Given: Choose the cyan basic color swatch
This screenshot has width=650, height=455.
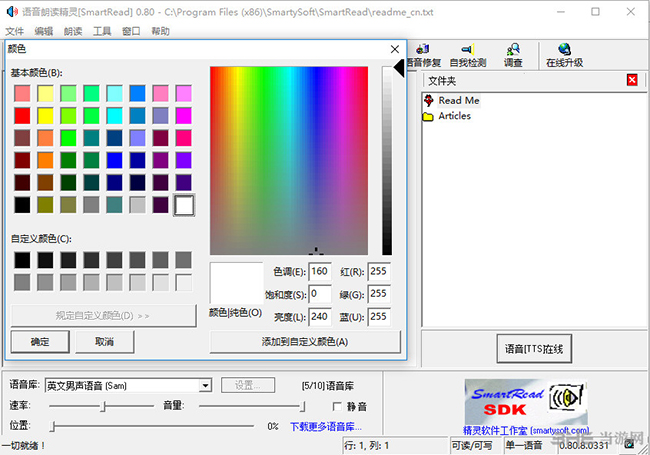Looking at the screenshot, I should [x=114, y=116].
